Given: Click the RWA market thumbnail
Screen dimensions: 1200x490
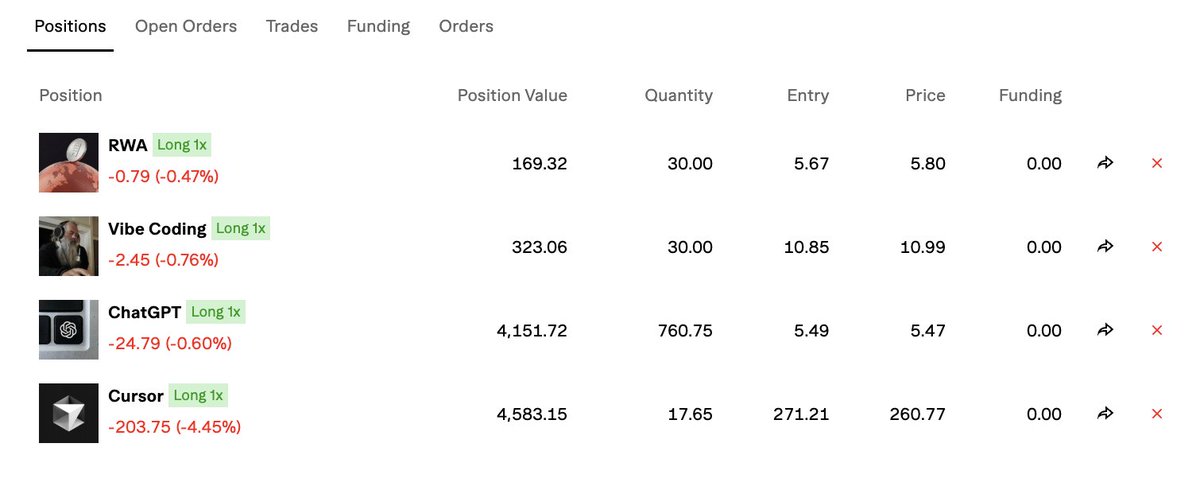Looking at the screenshot, I should pyautogui.click(x=69, y=162).
